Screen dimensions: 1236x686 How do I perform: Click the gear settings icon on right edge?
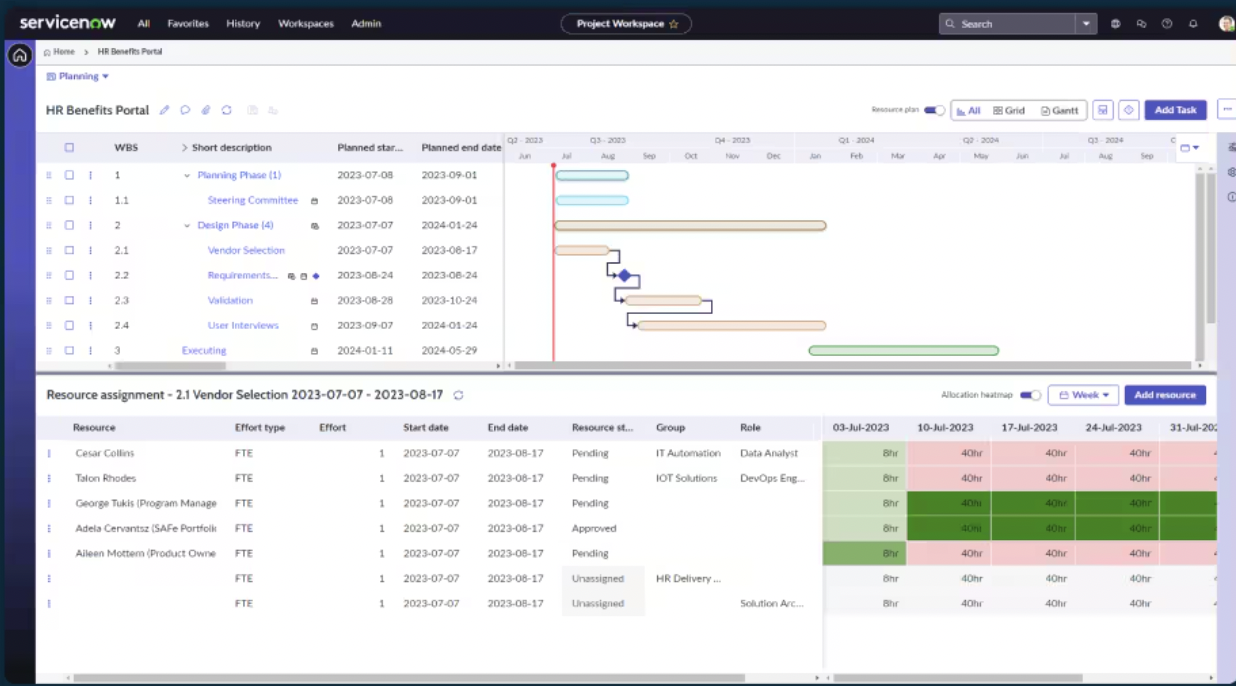pyautogui.click(x=1231, y=172)
